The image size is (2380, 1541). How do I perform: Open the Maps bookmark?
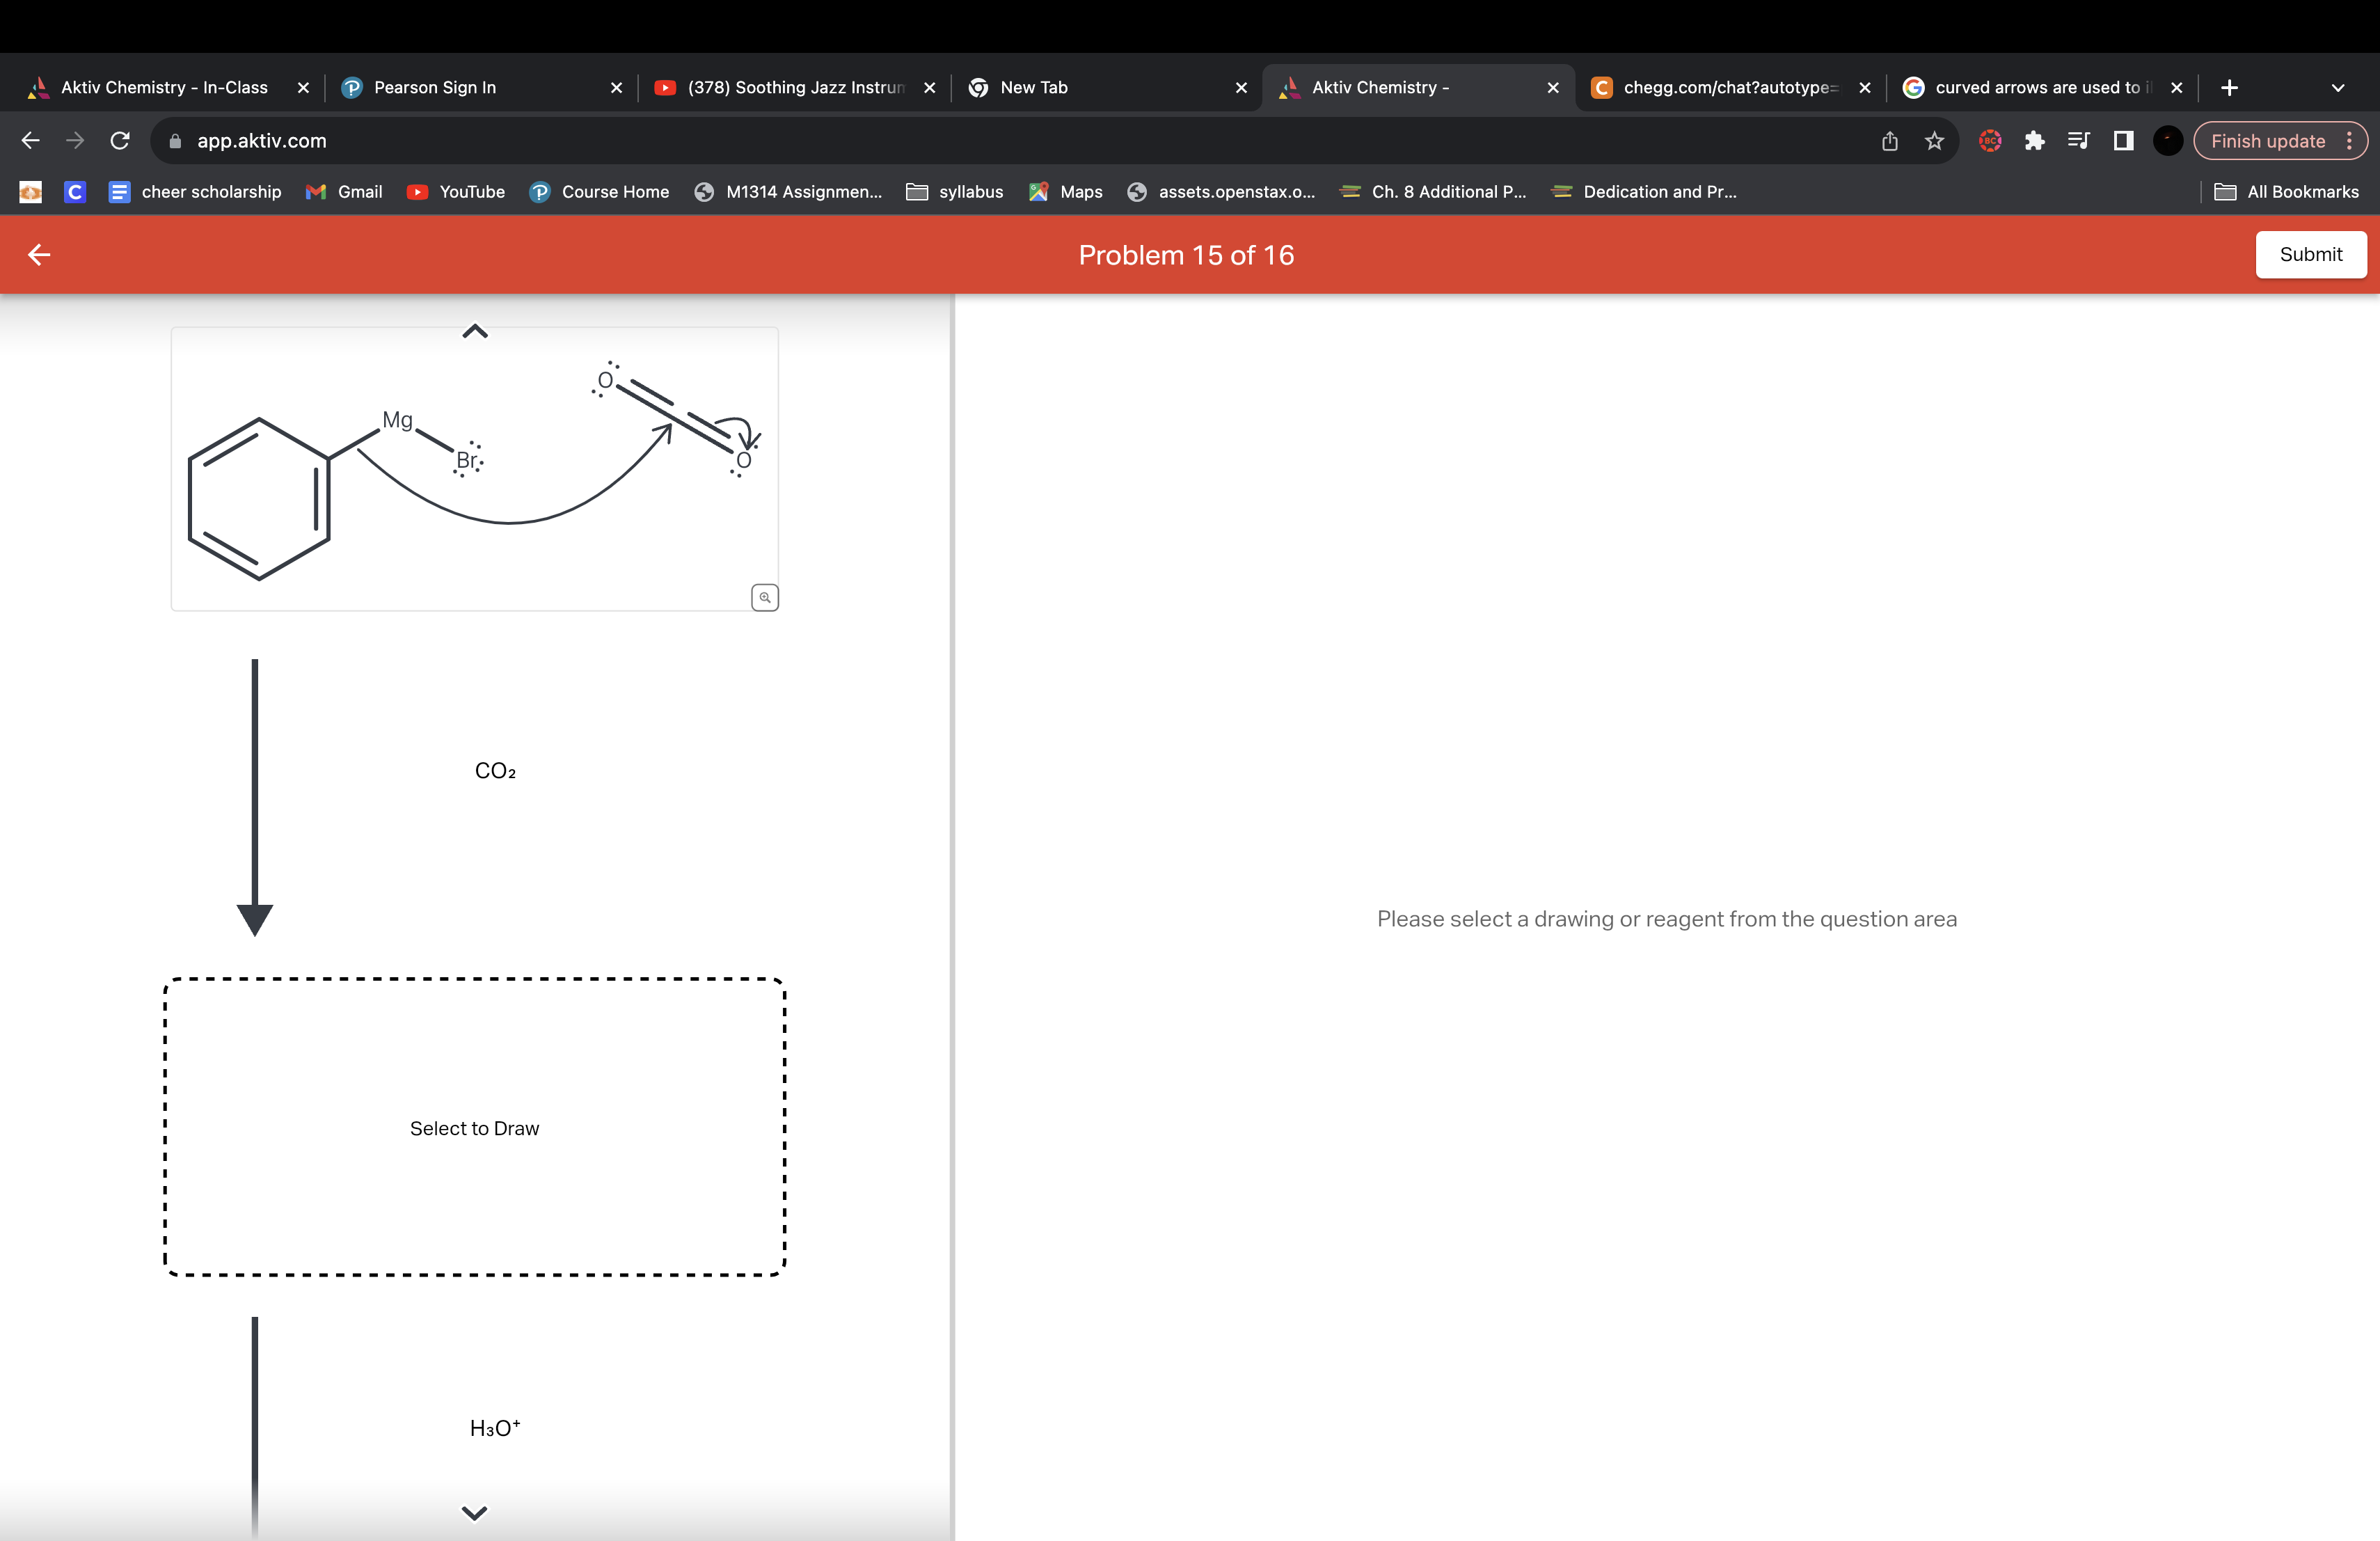pos(1064,191)
